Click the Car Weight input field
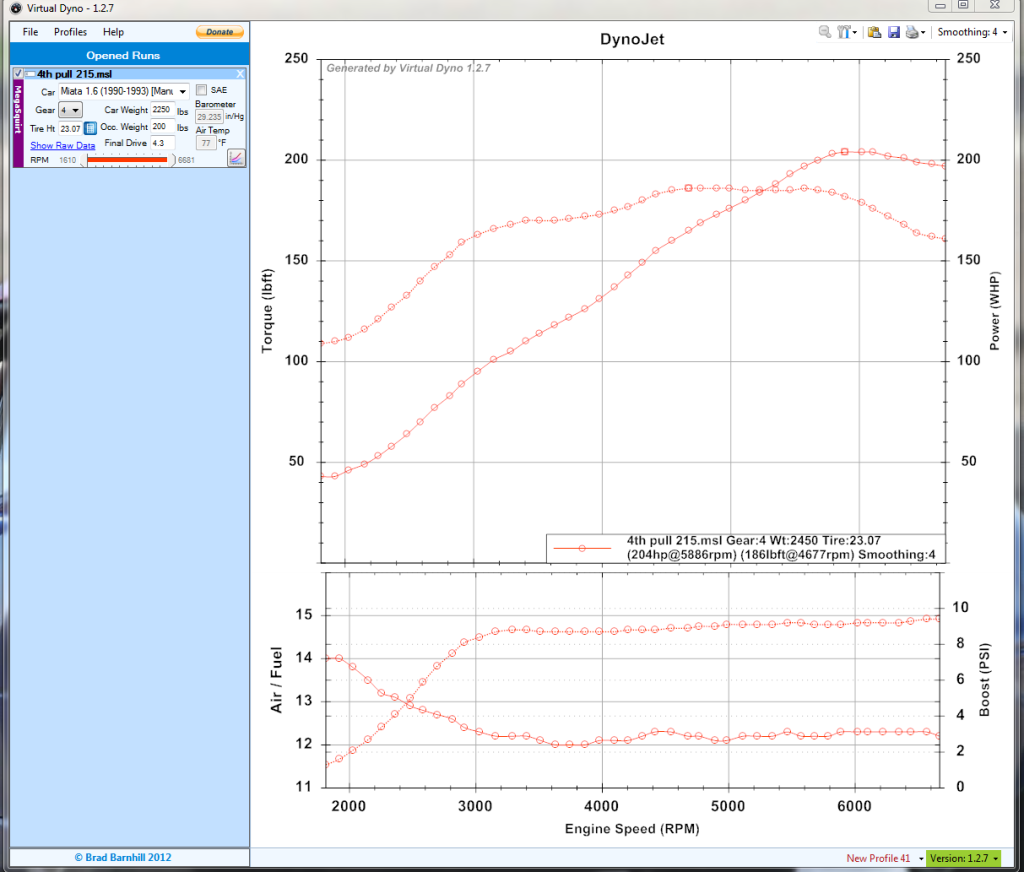The image size is (1024, 872). point(162,109)
